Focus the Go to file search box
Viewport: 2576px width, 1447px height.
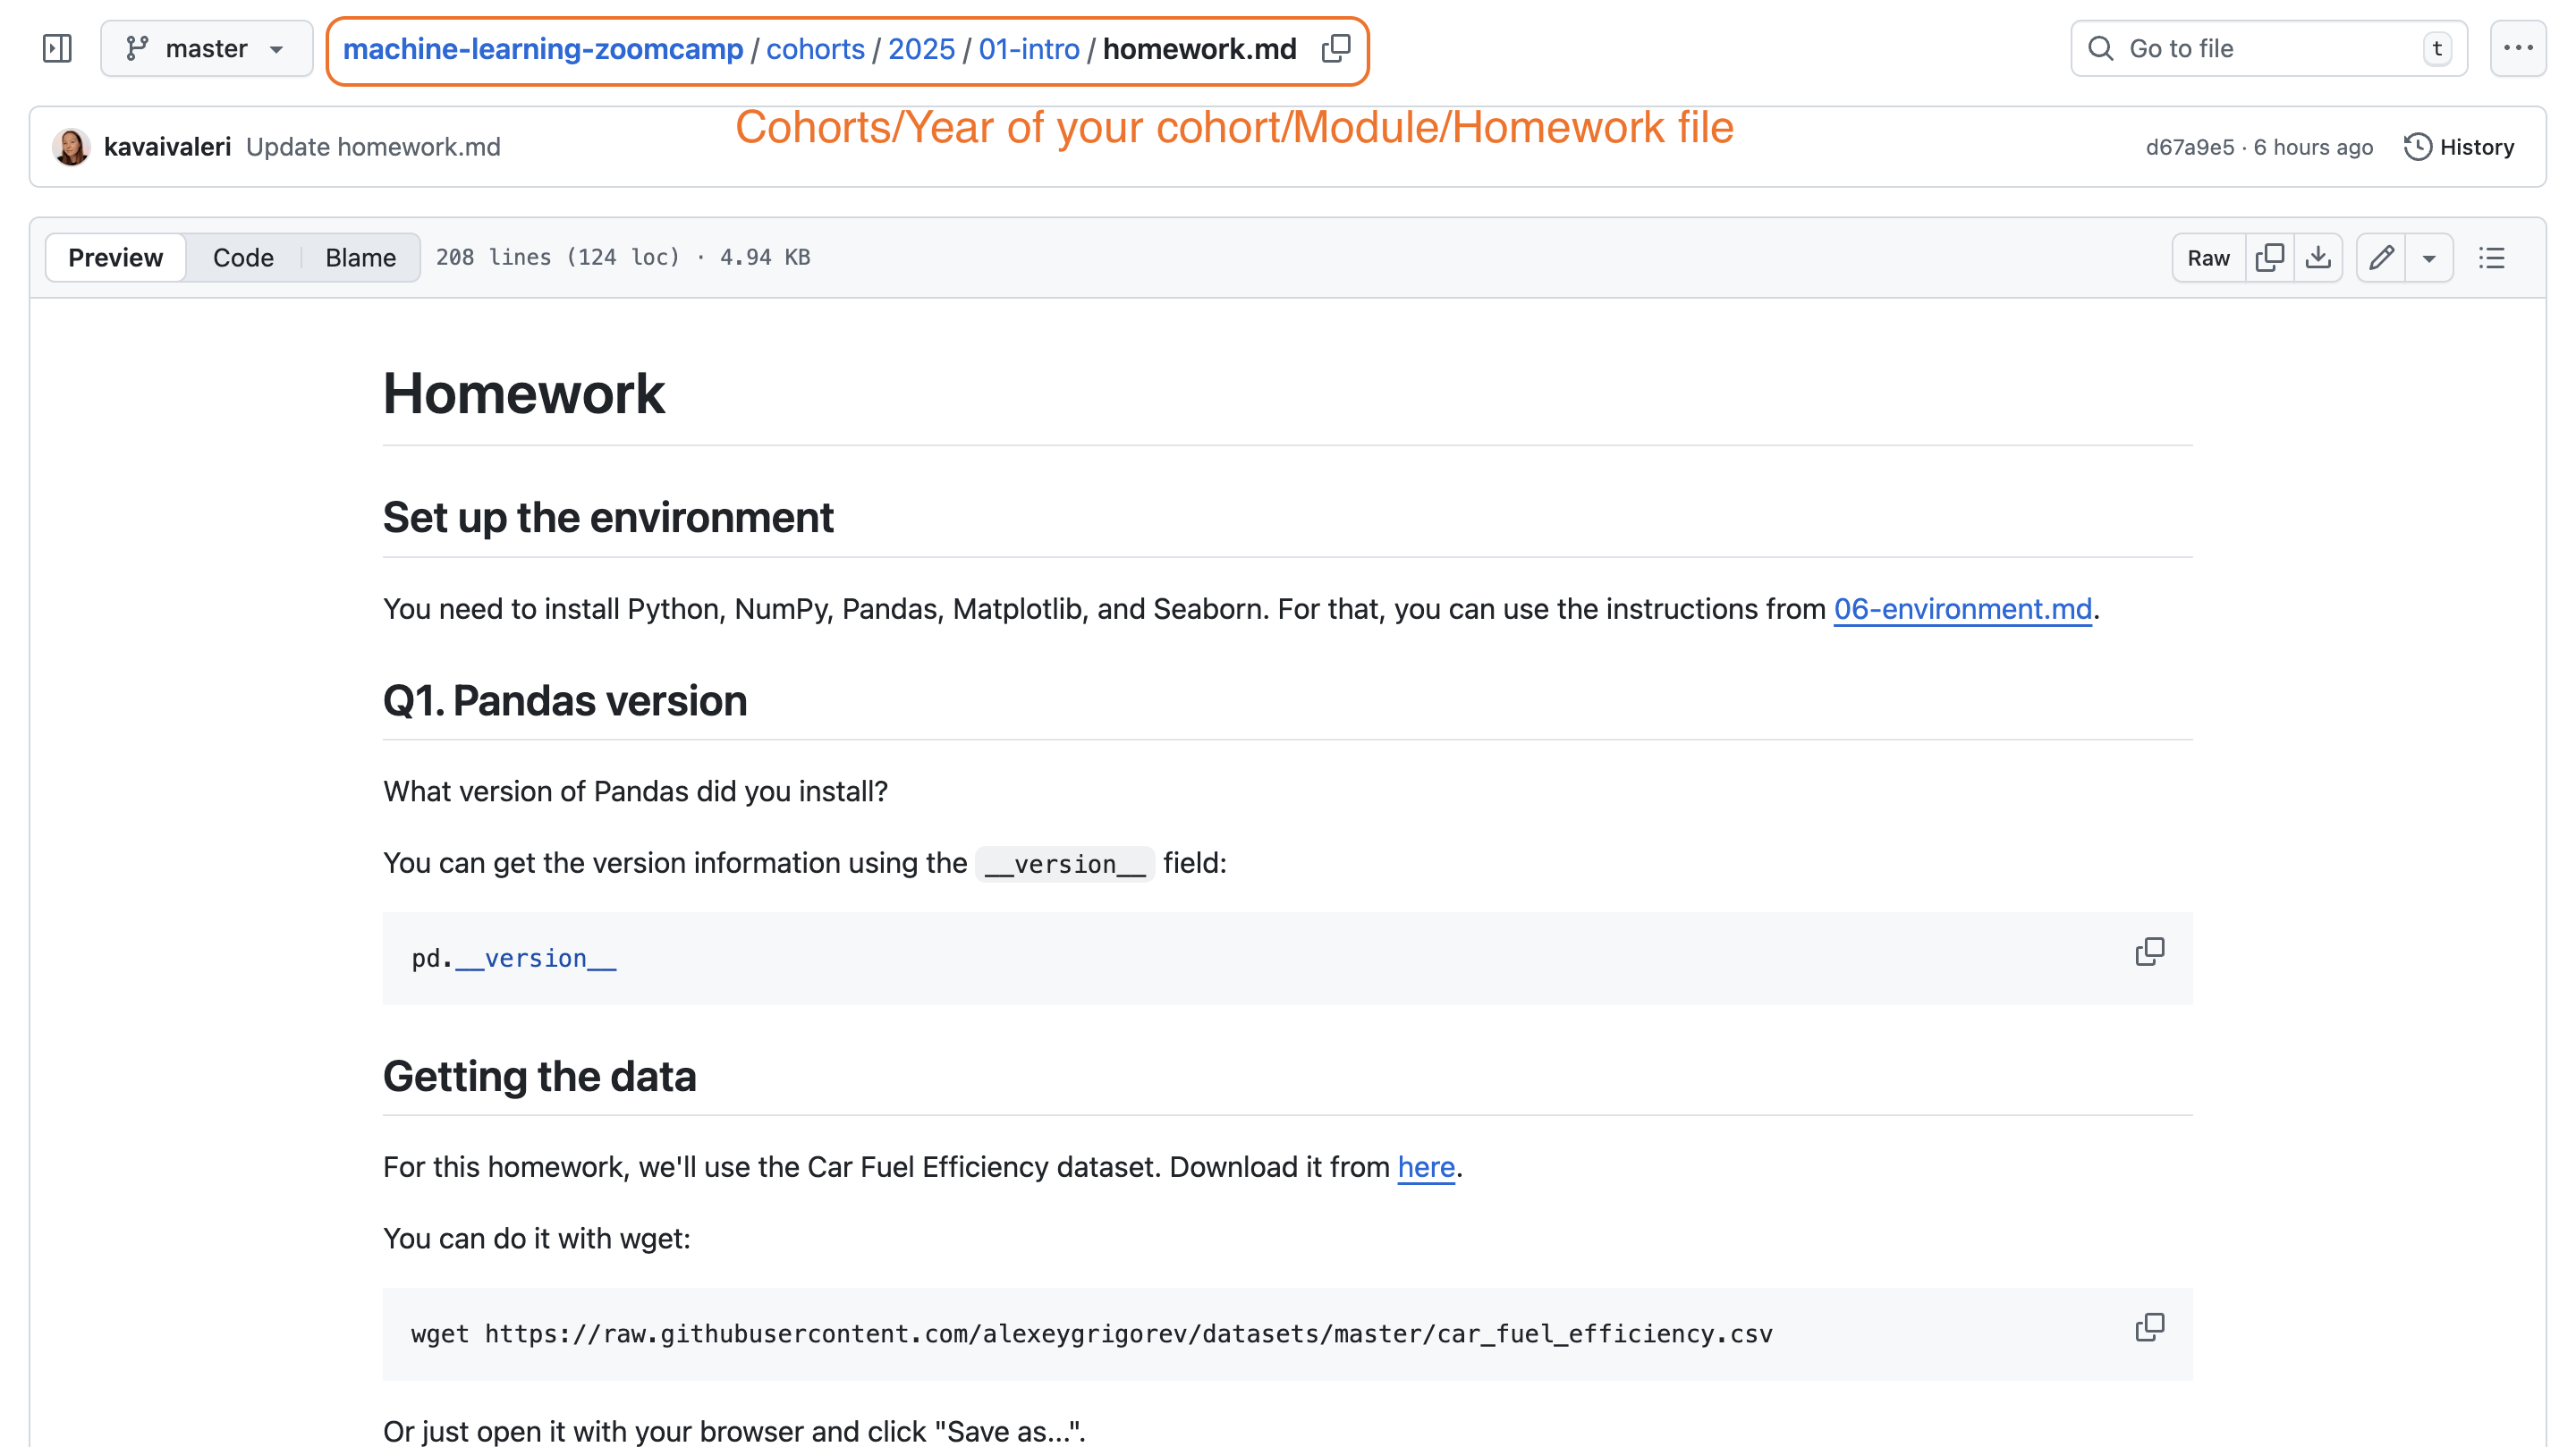[x=2267, y=48]
